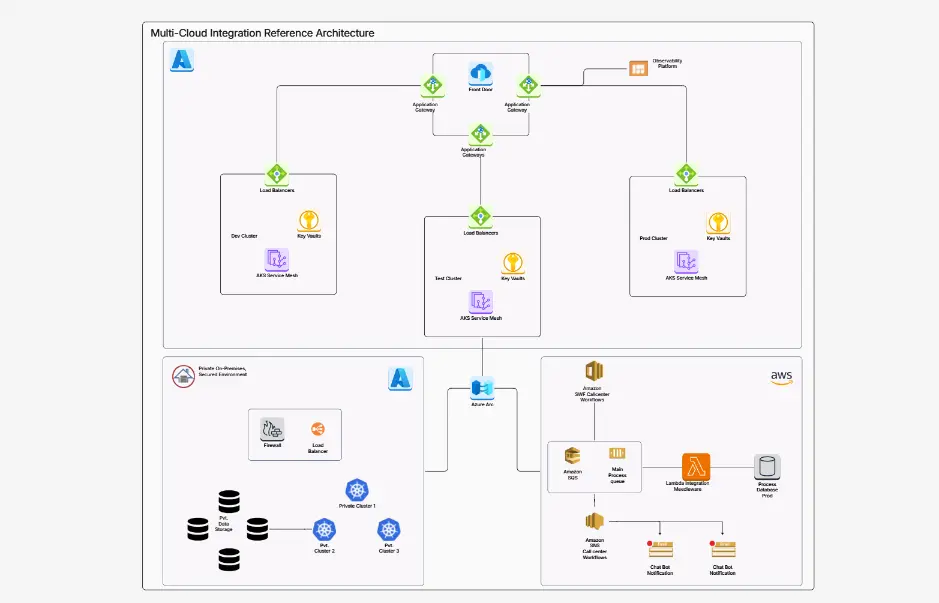Screen dimensions: 939x603
Task: Select the Key Vaults icon in Prod Cluster
Action: (718, 223)
